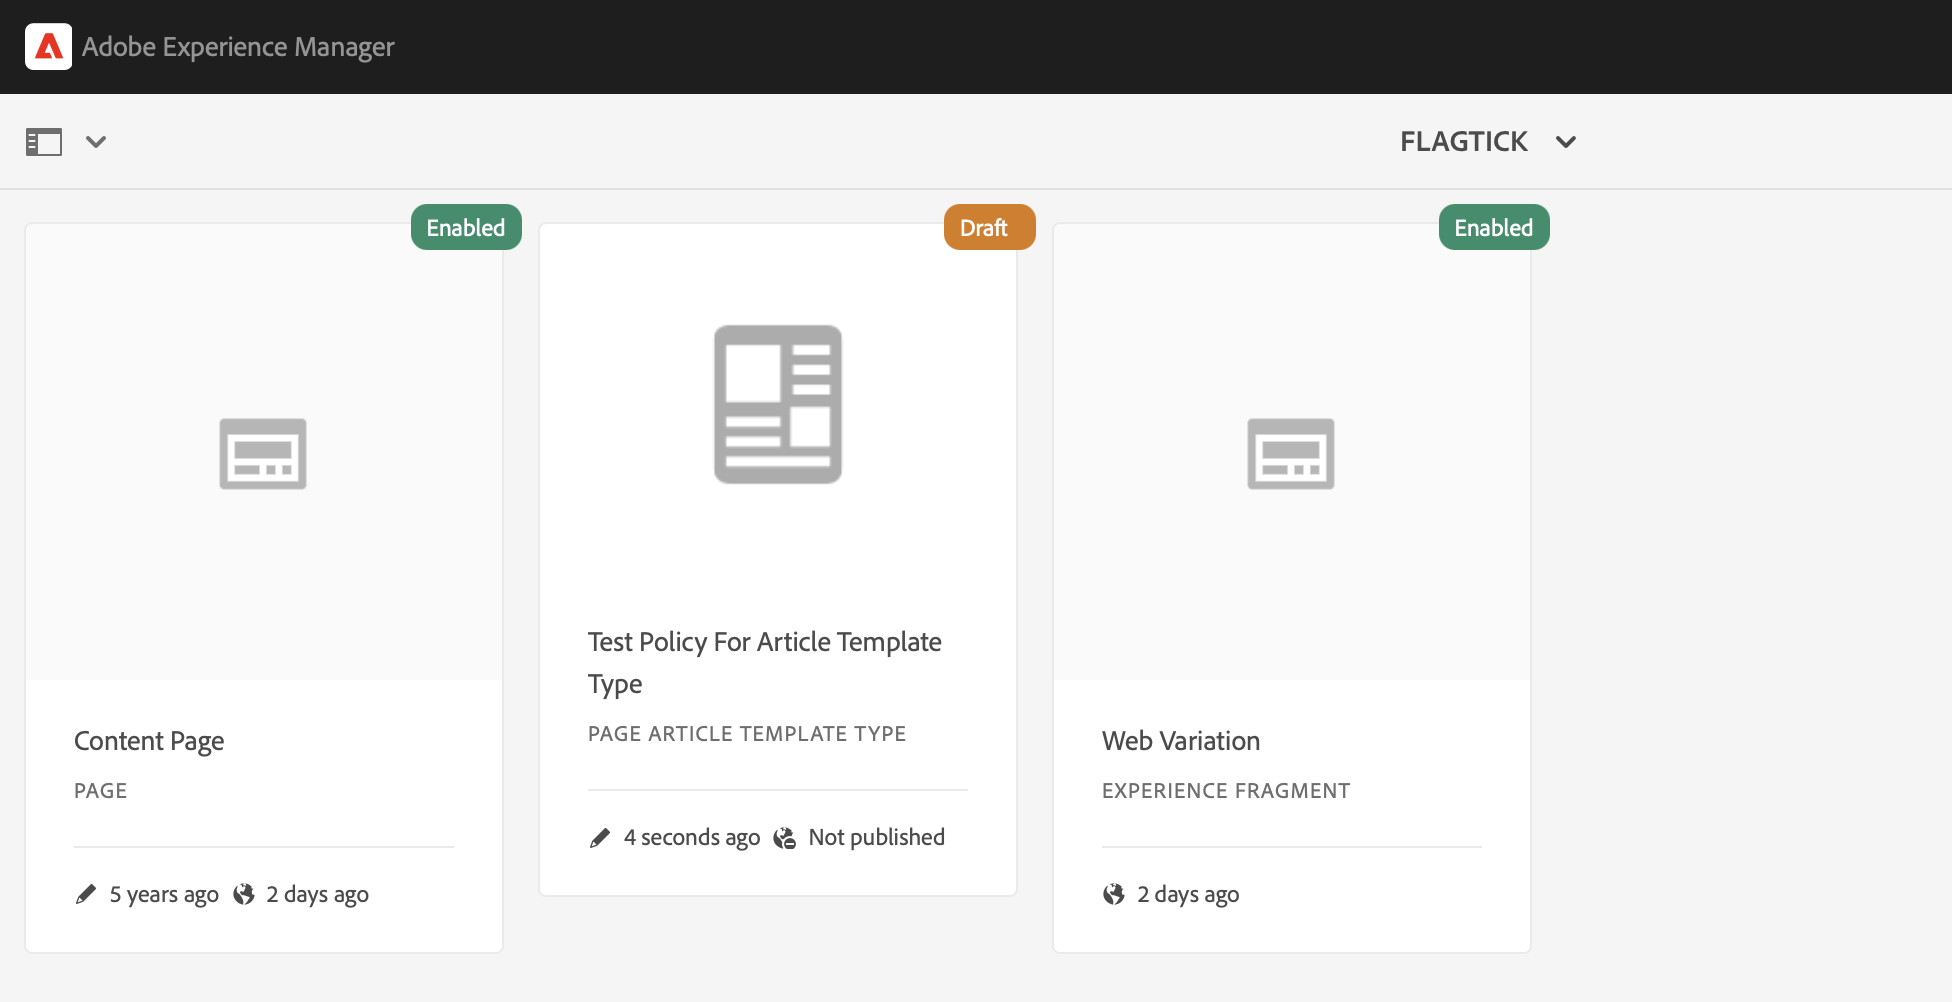Click pencil icon beside 4 seconds ago
1952x1002 pixels.
coord(600,838)
